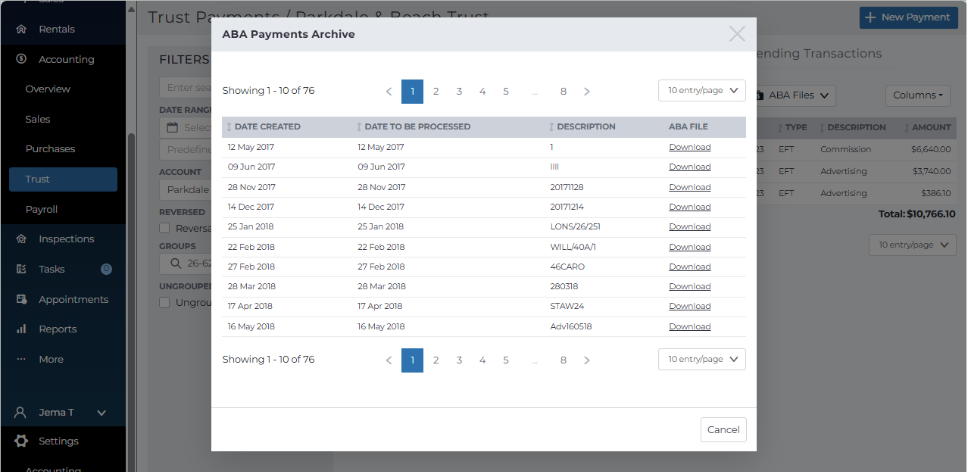Open the Predefined date range dropdown
Viewport: 967px width, 472px height.
click(x=185, y=149)
